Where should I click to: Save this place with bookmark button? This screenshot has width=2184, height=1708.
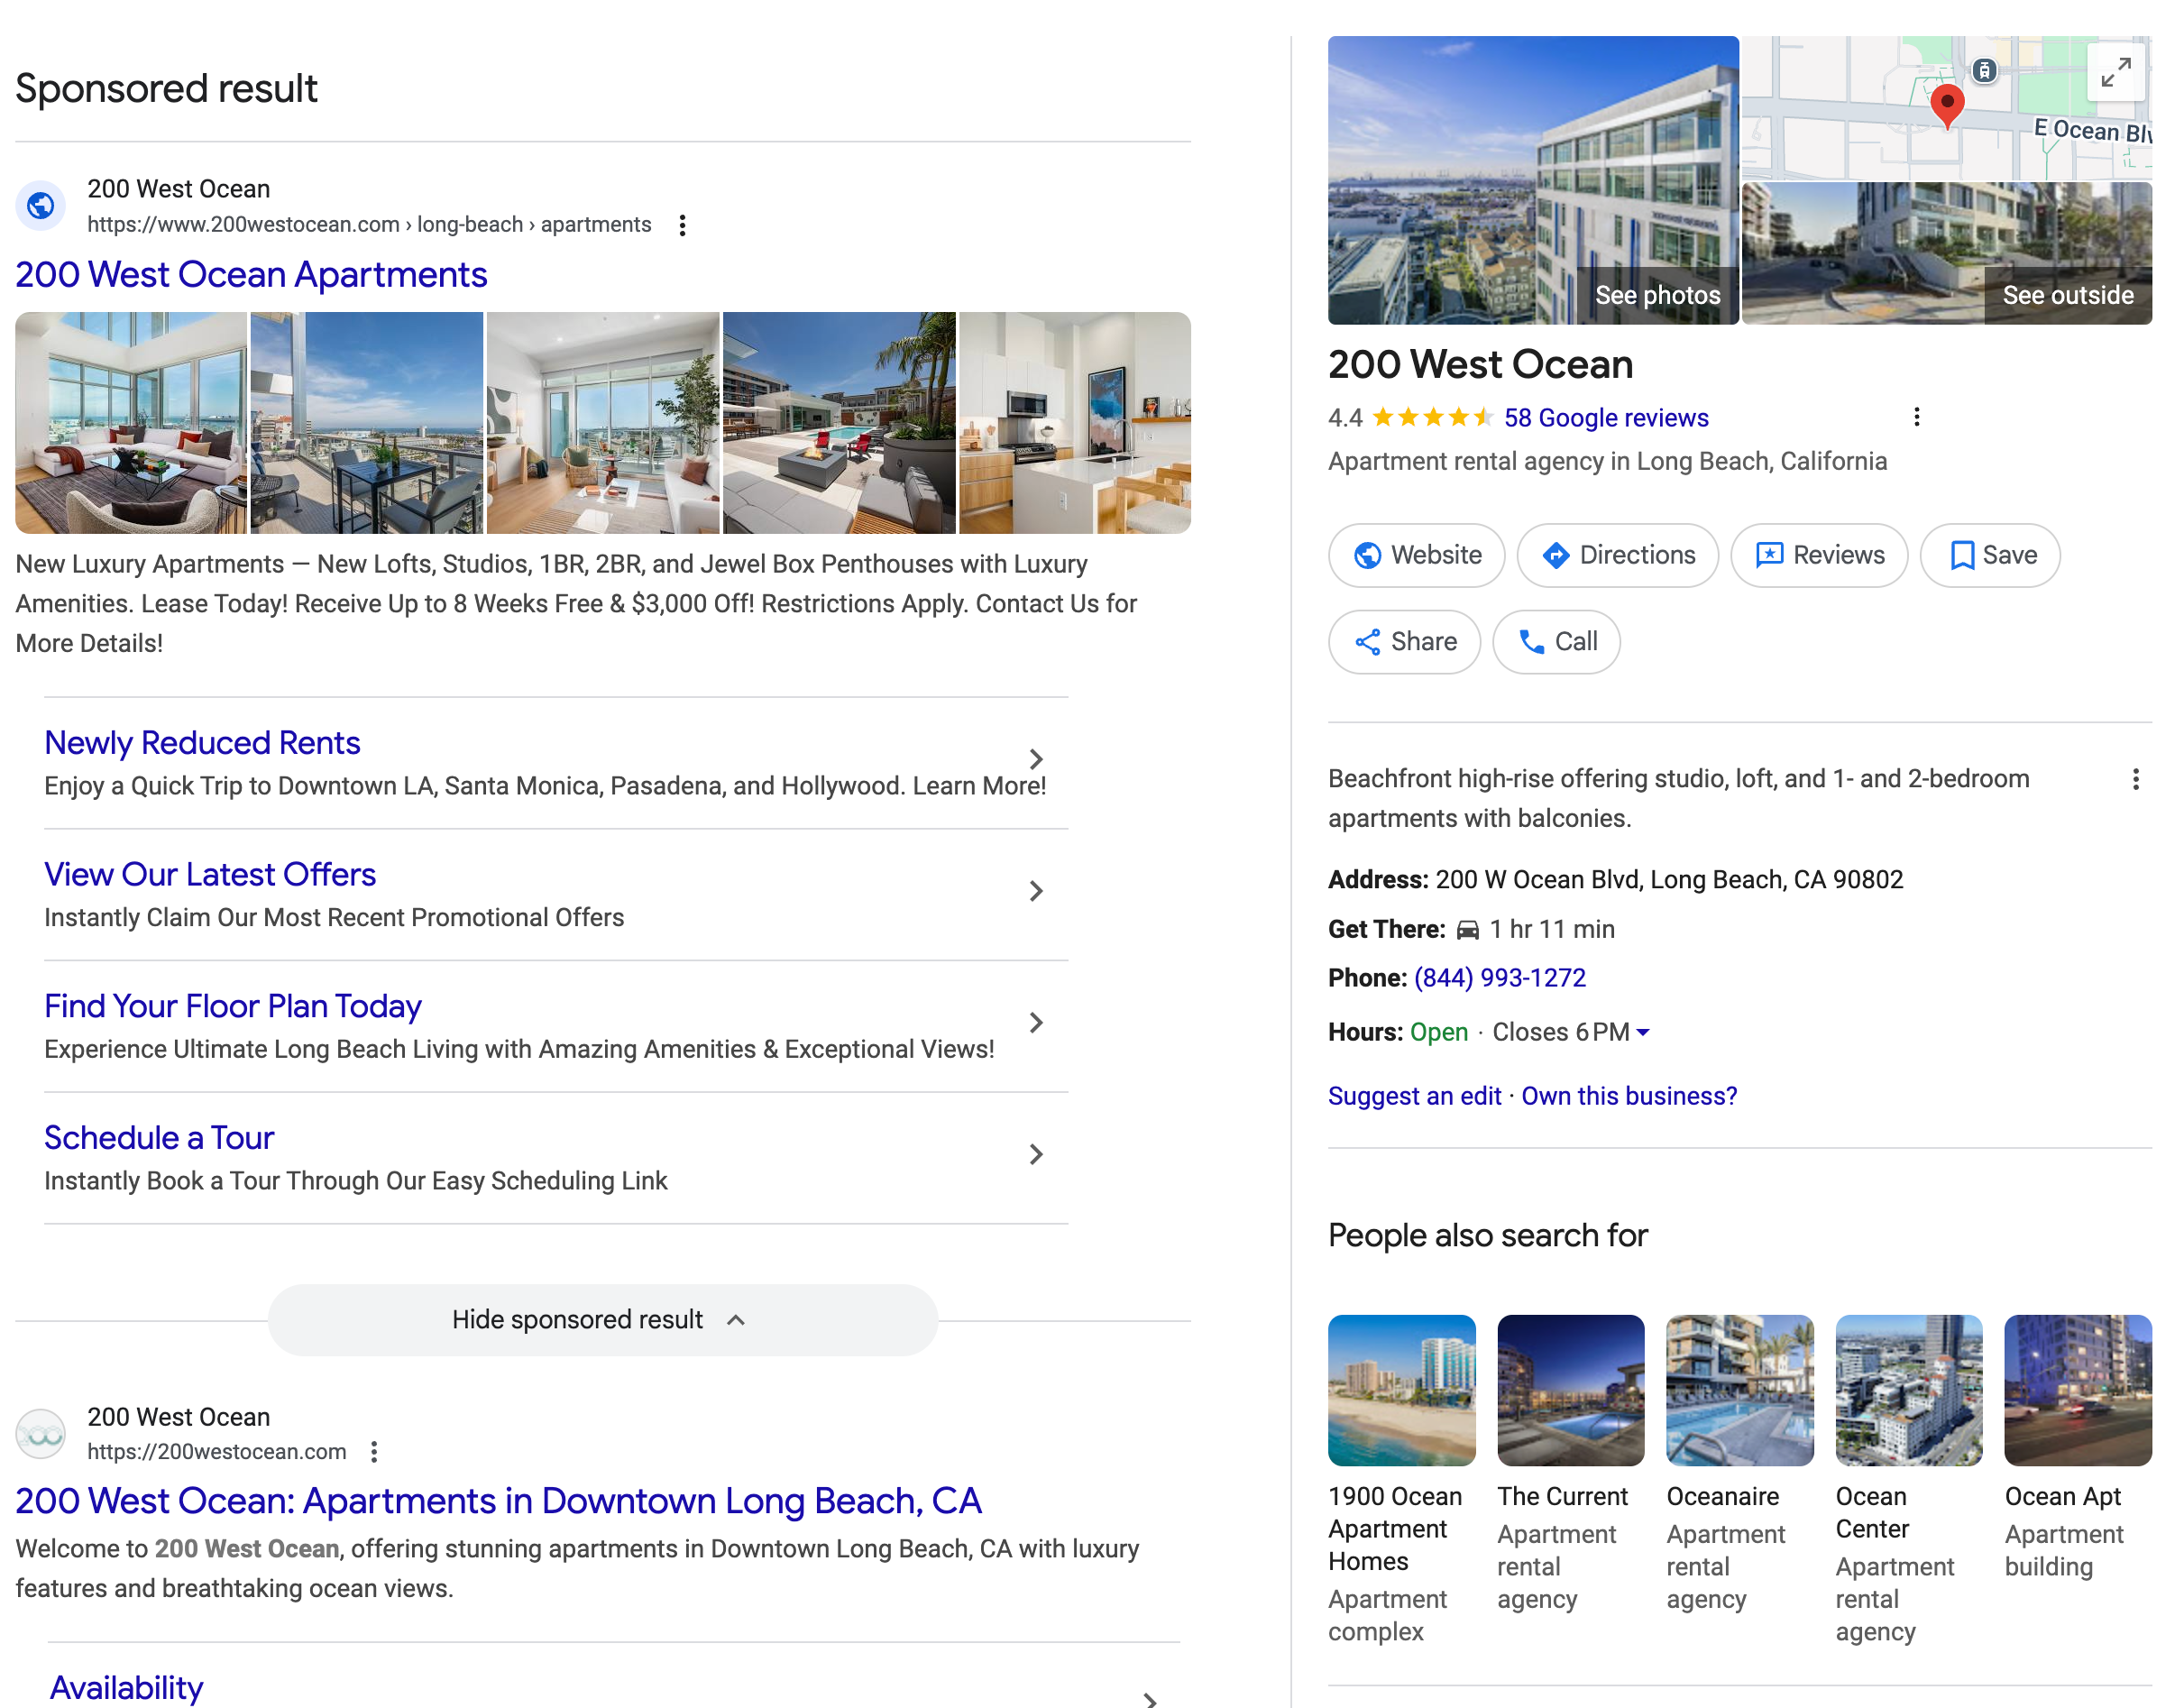click(1989, 555)
